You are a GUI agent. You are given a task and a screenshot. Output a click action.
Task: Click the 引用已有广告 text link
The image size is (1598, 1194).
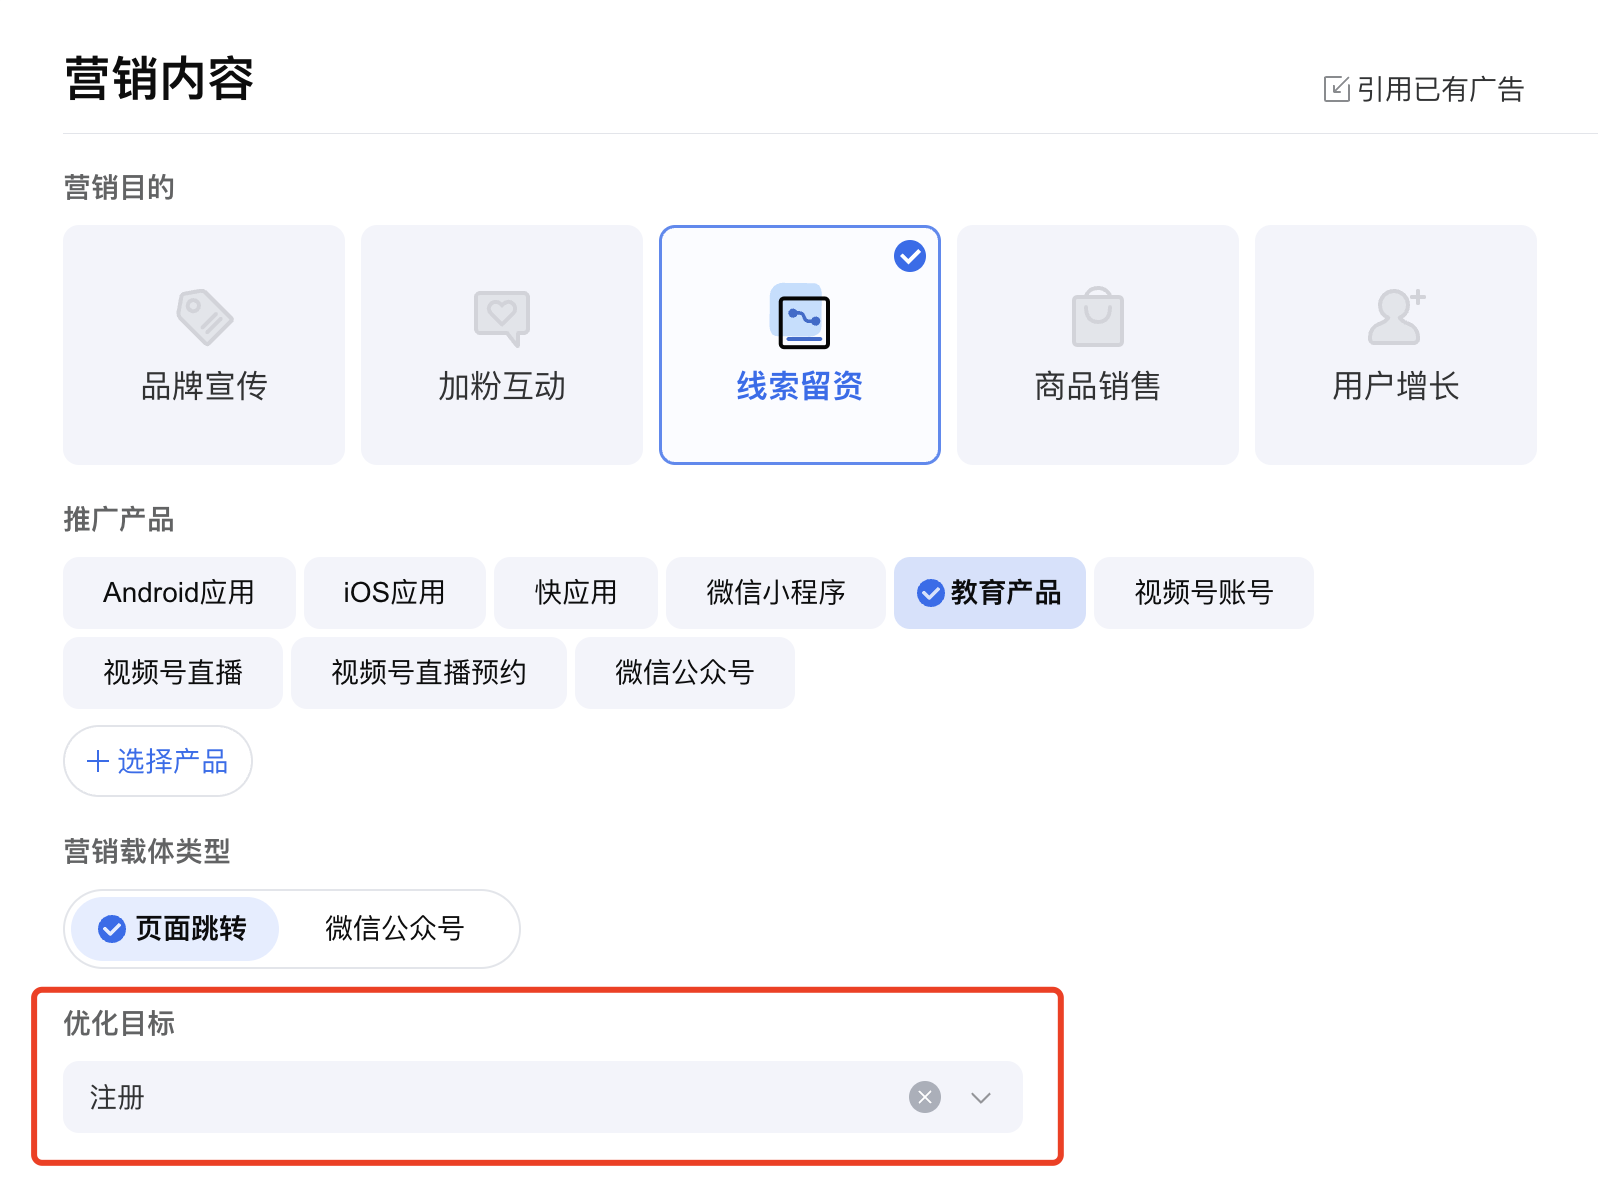point(1440,89)
